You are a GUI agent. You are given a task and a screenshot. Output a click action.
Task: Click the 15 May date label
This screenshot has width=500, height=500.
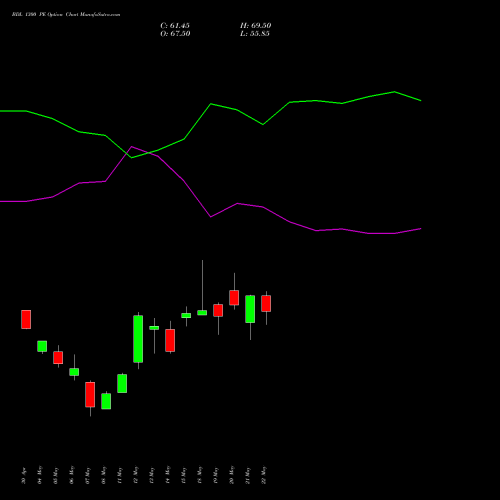pos(184,476)
